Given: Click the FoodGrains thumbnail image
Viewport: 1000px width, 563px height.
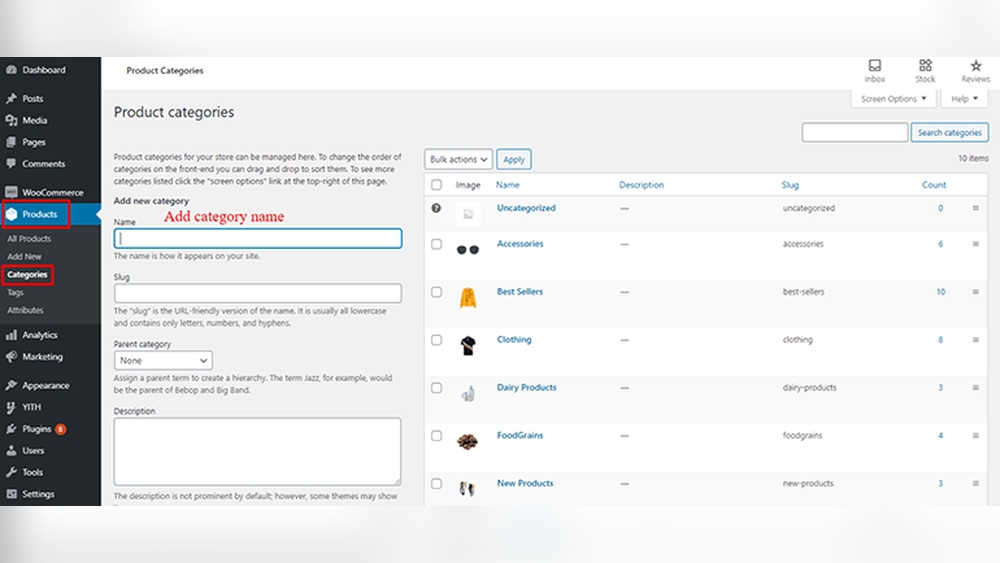Looking at the screenshot, I should click(x=467, y=441).
